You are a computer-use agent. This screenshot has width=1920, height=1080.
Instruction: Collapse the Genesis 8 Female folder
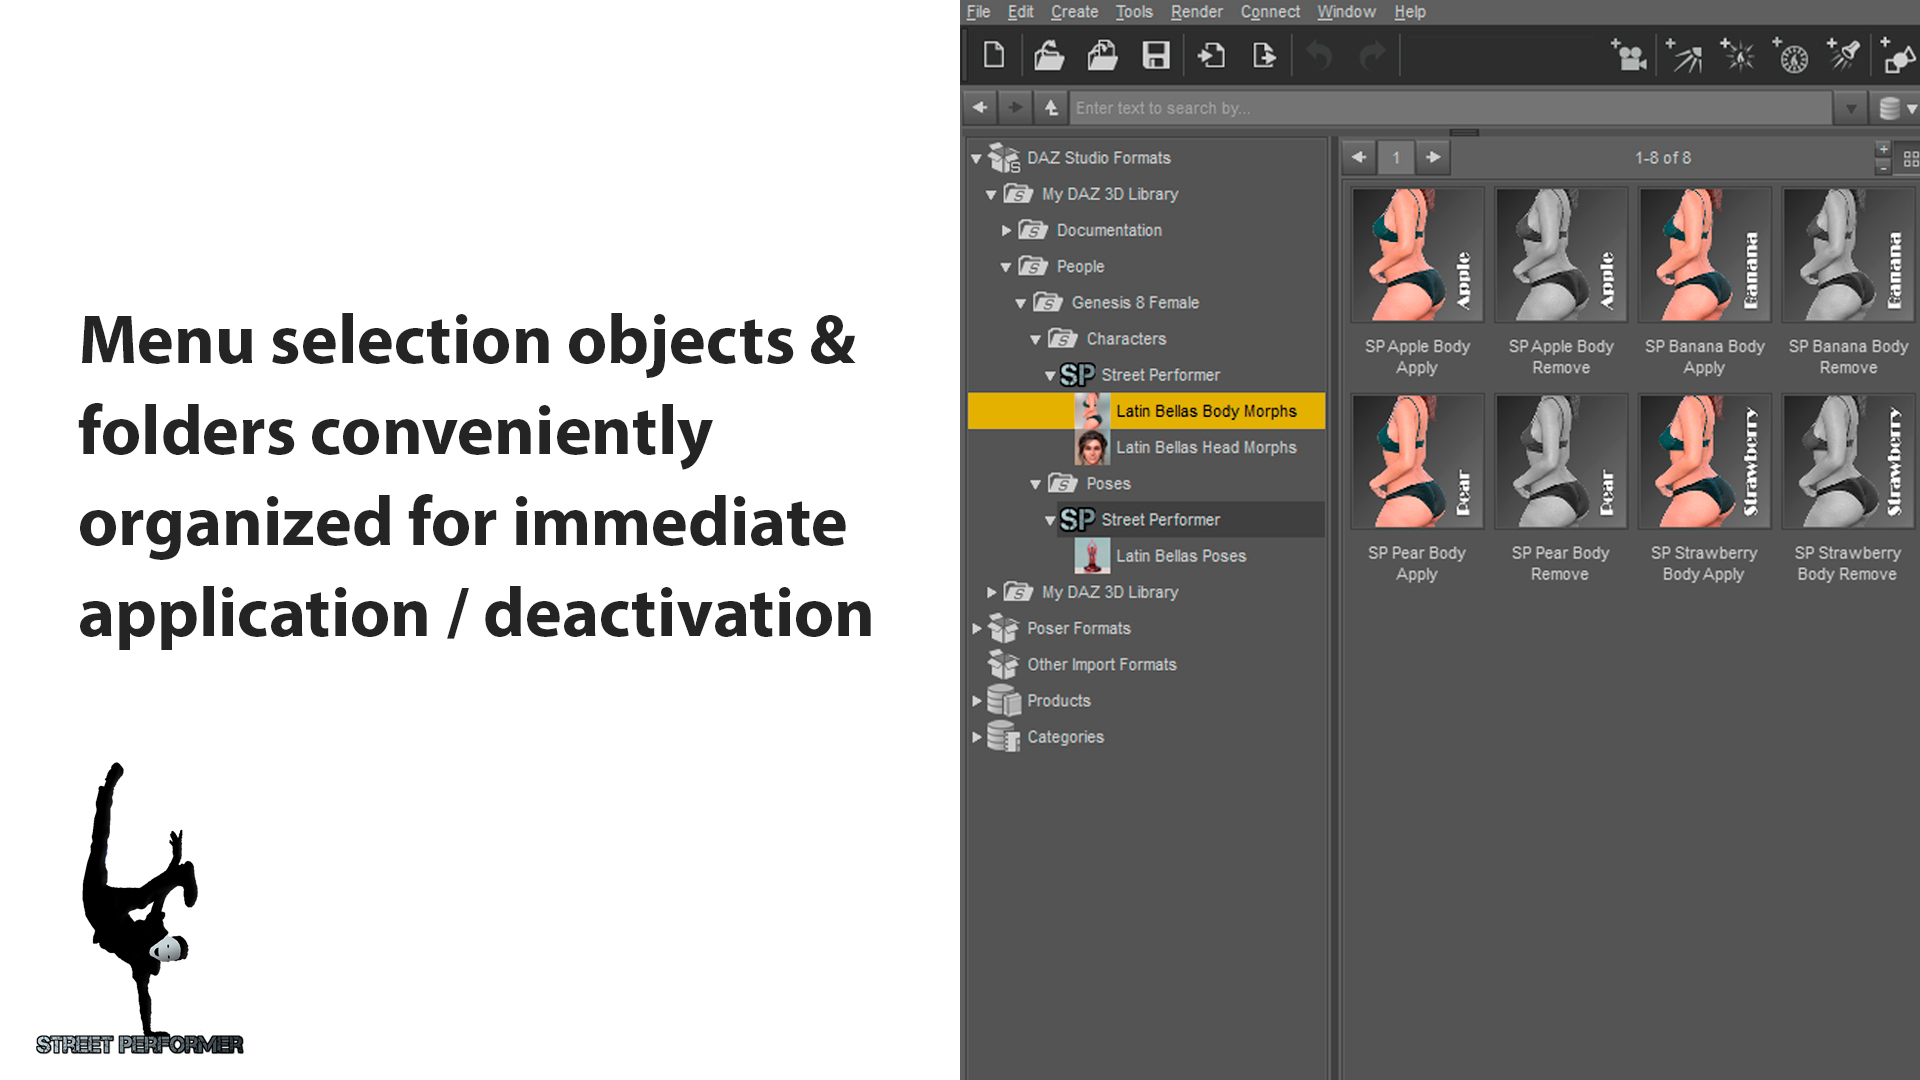[x=1020, y=303]
